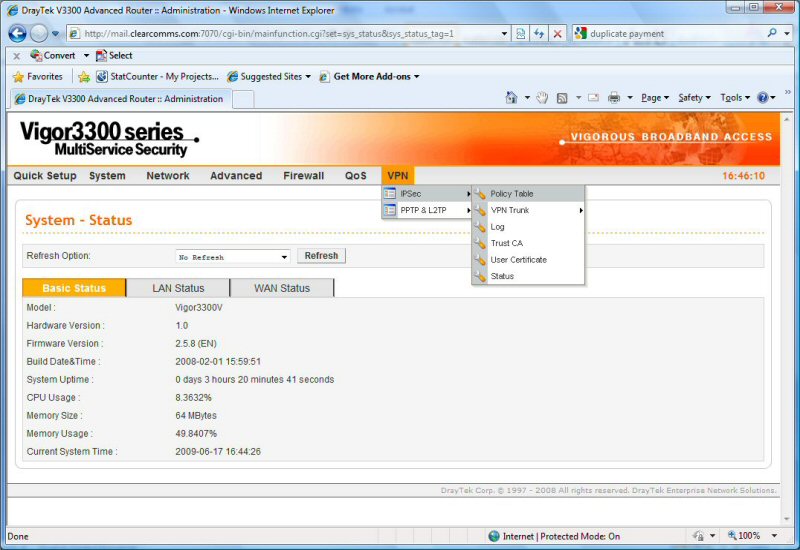
Task: Click the Convert toolbar button
Action: [53, 55]
